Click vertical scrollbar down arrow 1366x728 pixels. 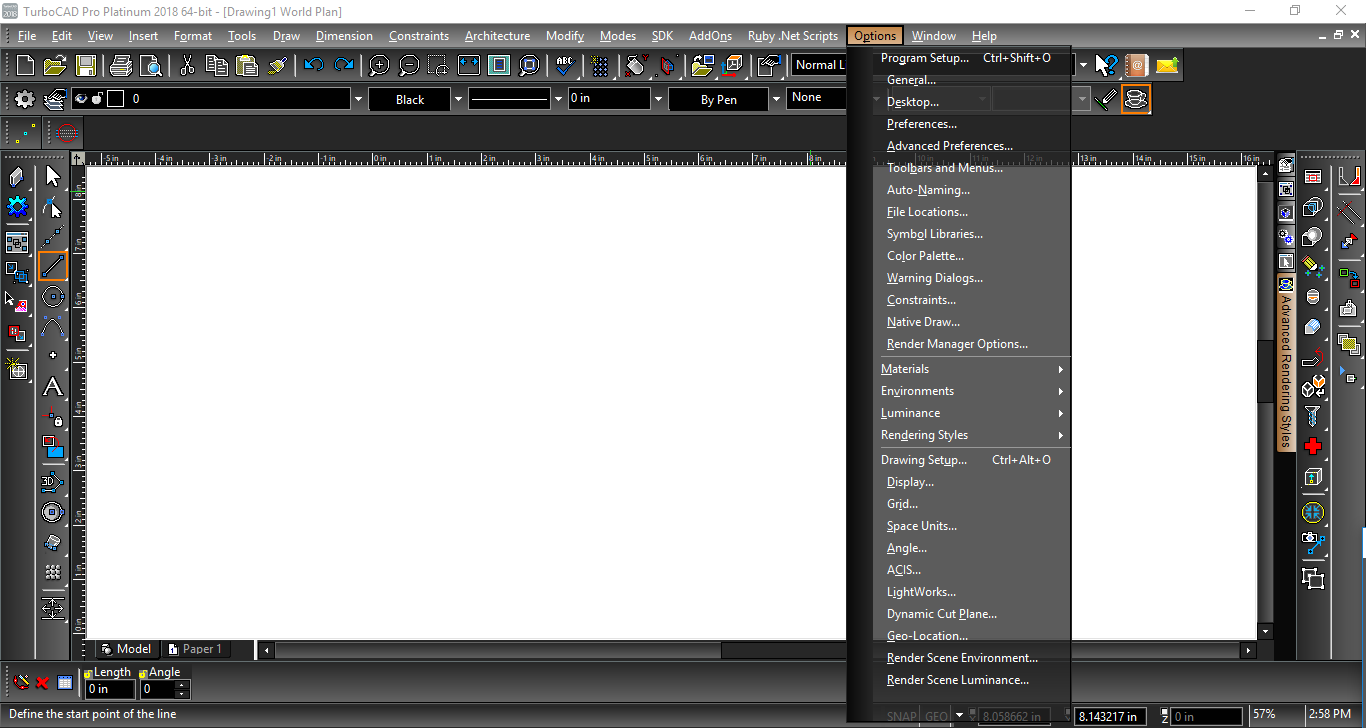click(x=1265, y=632)
